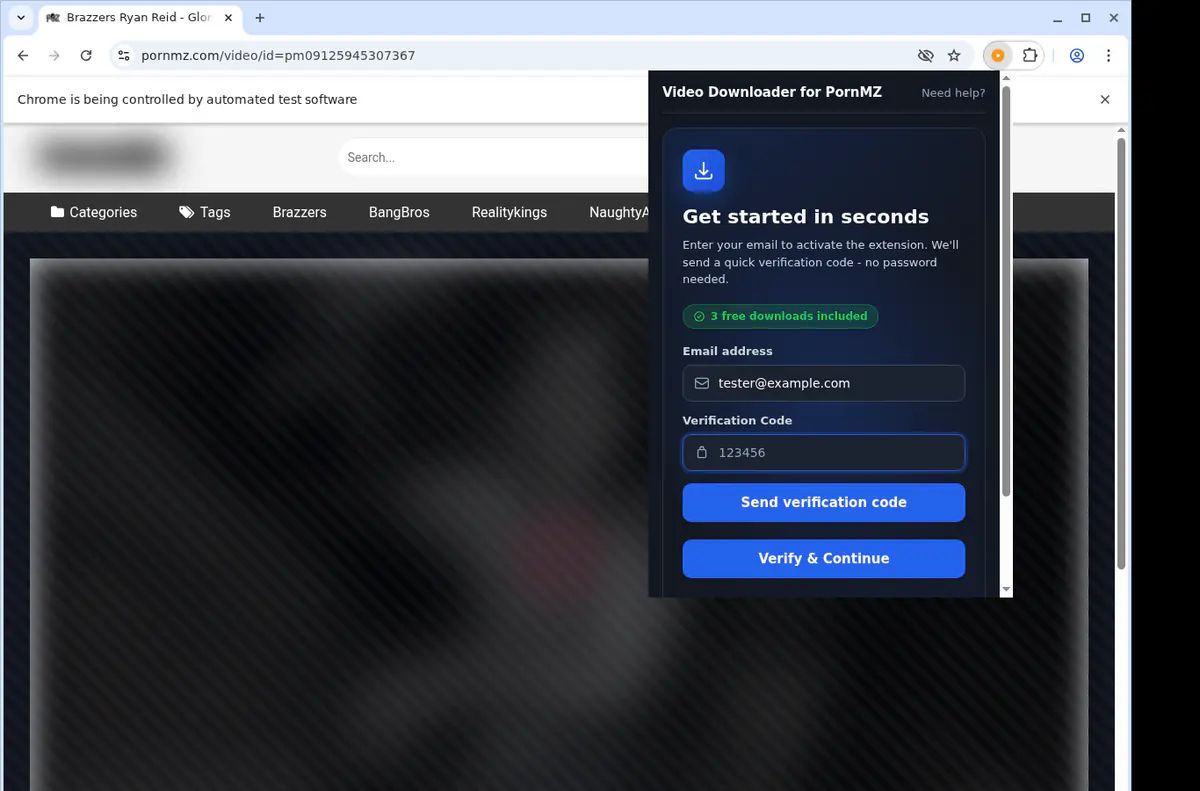Open the Categories menu item
Image resolution: width=1200 pixels, height=791 pixels.
94,212
